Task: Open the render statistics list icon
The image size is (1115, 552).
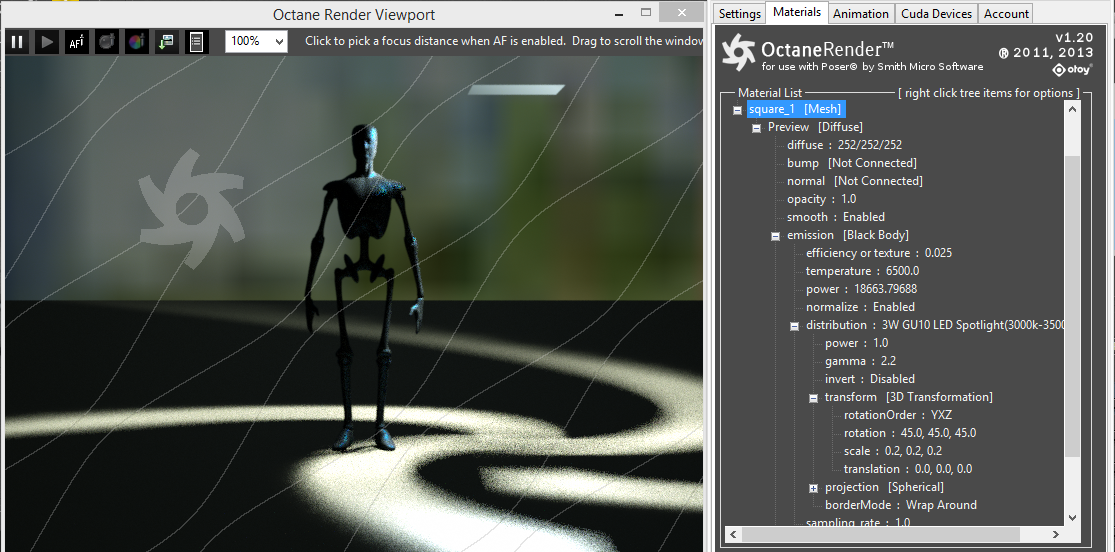Action: click(197, 42)
